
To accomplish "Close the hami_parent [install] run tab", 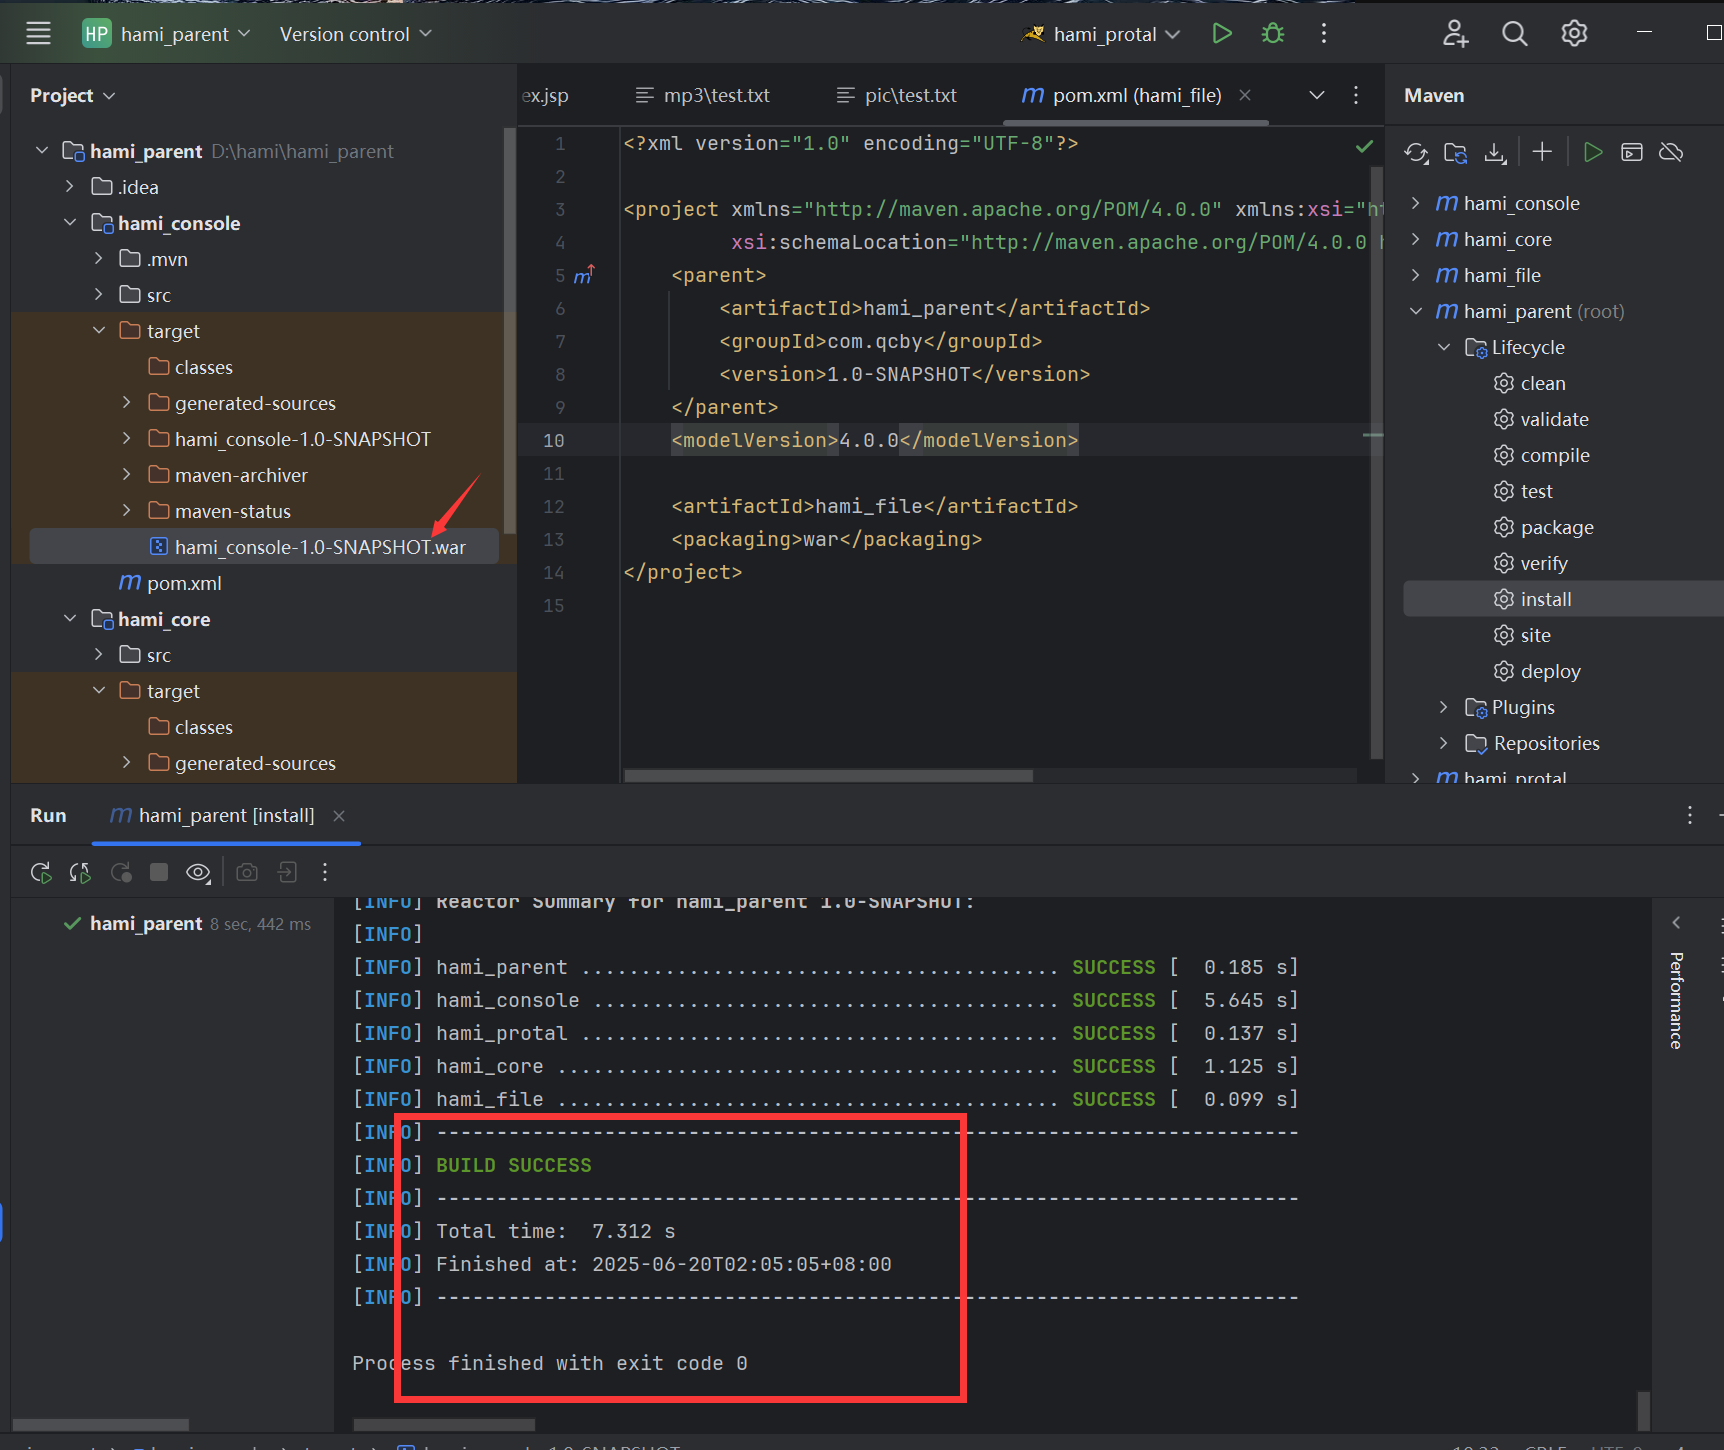I will pos(339,816).
